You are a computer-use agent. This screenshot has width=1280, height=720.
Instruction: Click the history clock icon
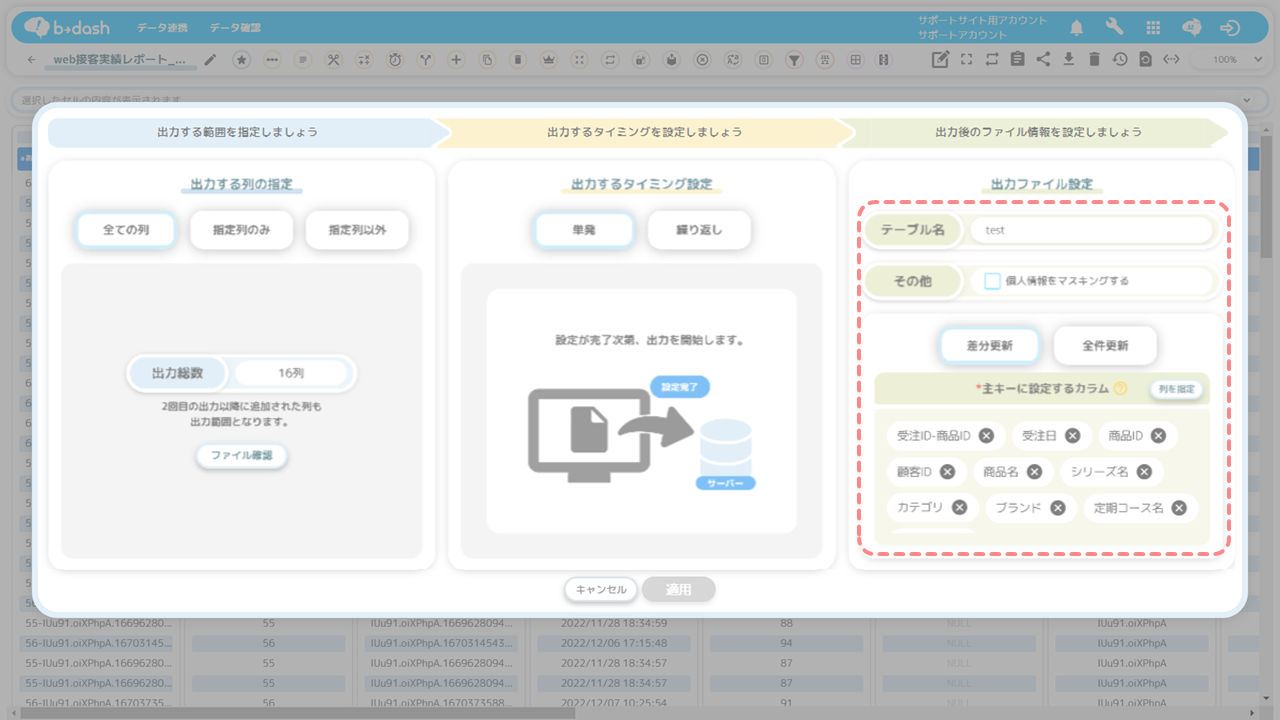[x=1120, y=59]
